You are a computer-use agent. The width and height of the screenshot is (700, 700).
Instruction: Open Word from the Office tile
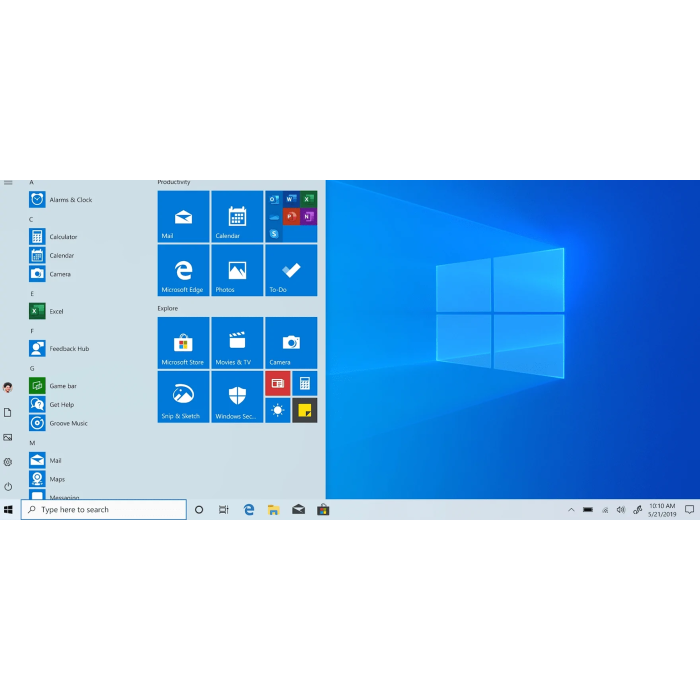pos(291,199)
